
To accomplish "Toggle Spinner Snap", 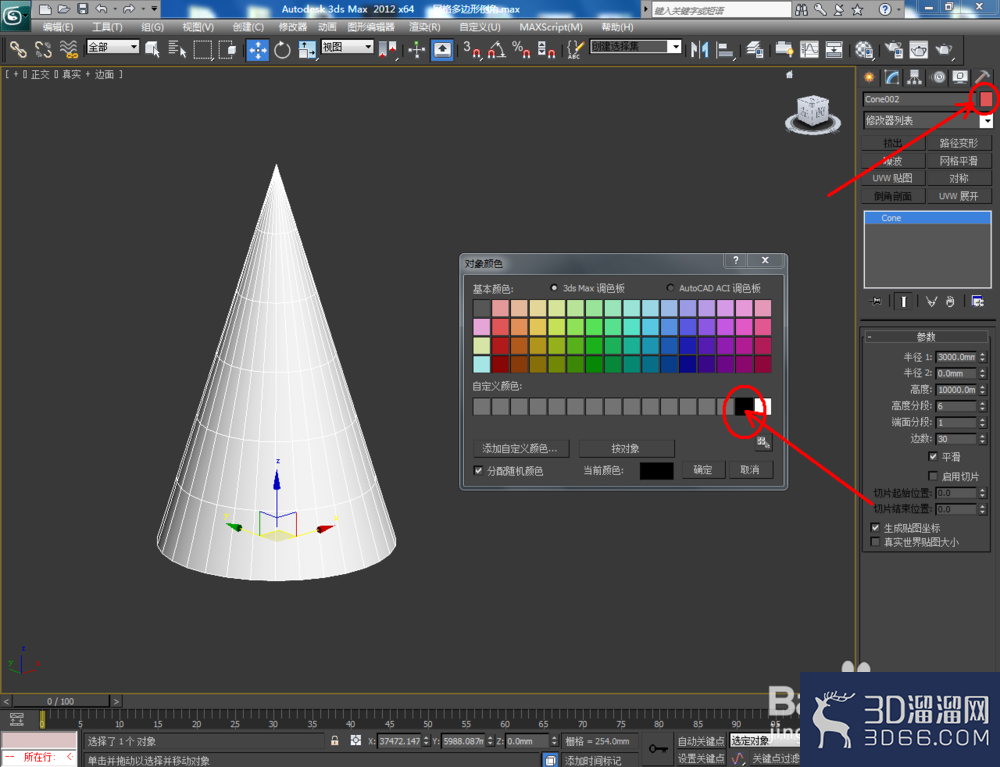I will pos(546,49).
